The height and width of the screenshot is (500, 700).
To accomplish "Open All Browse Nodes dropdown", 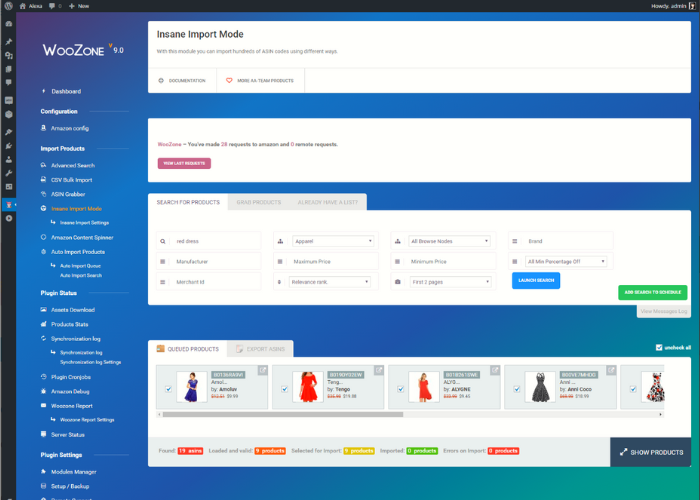I will (x=449, y=241).
